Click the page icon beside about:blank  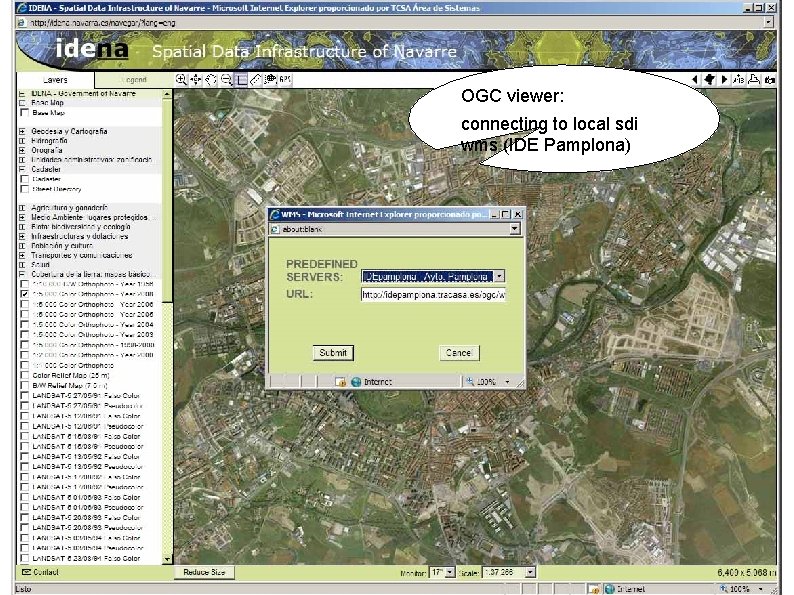(275, 229)
